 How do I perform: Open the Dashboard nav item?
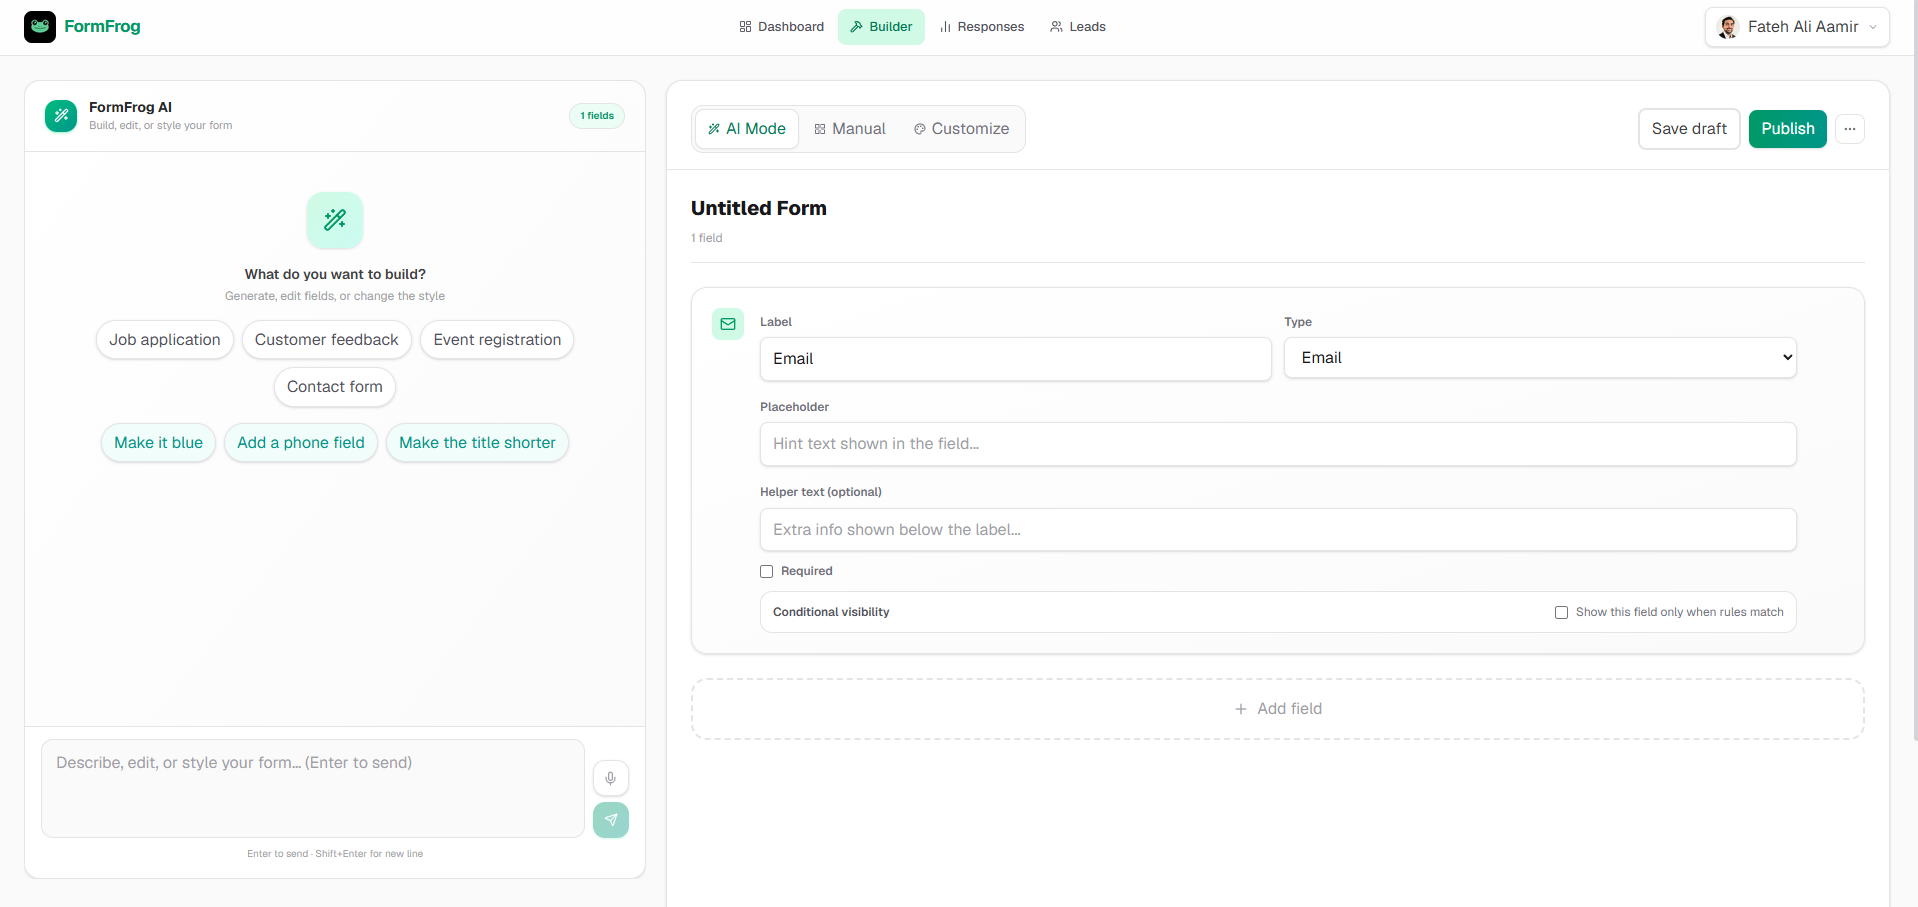pos(782,27)
